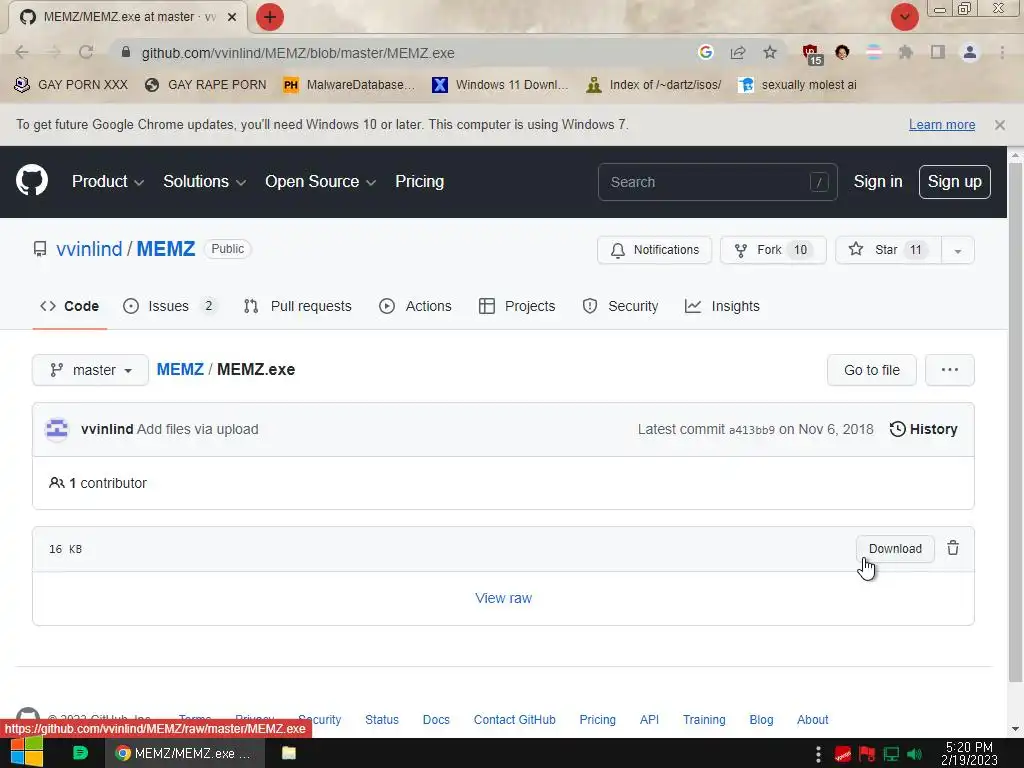This screenshot has height=768, width=1024.
Task: Open Windows Start button
Action: point(26,753)
